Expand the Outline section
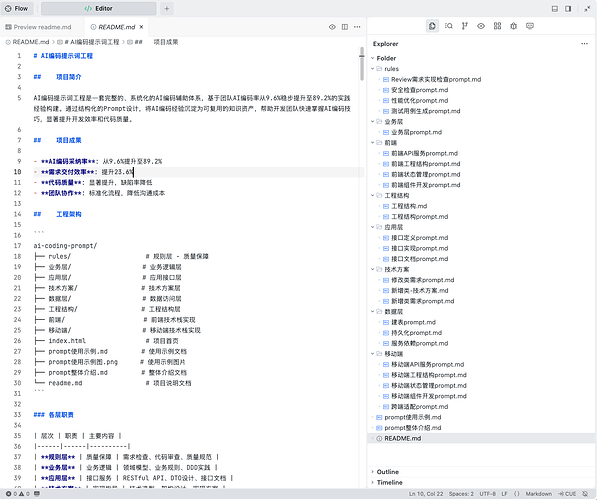The width and height of the screenshot is (597, 500). tap(388, 472)
